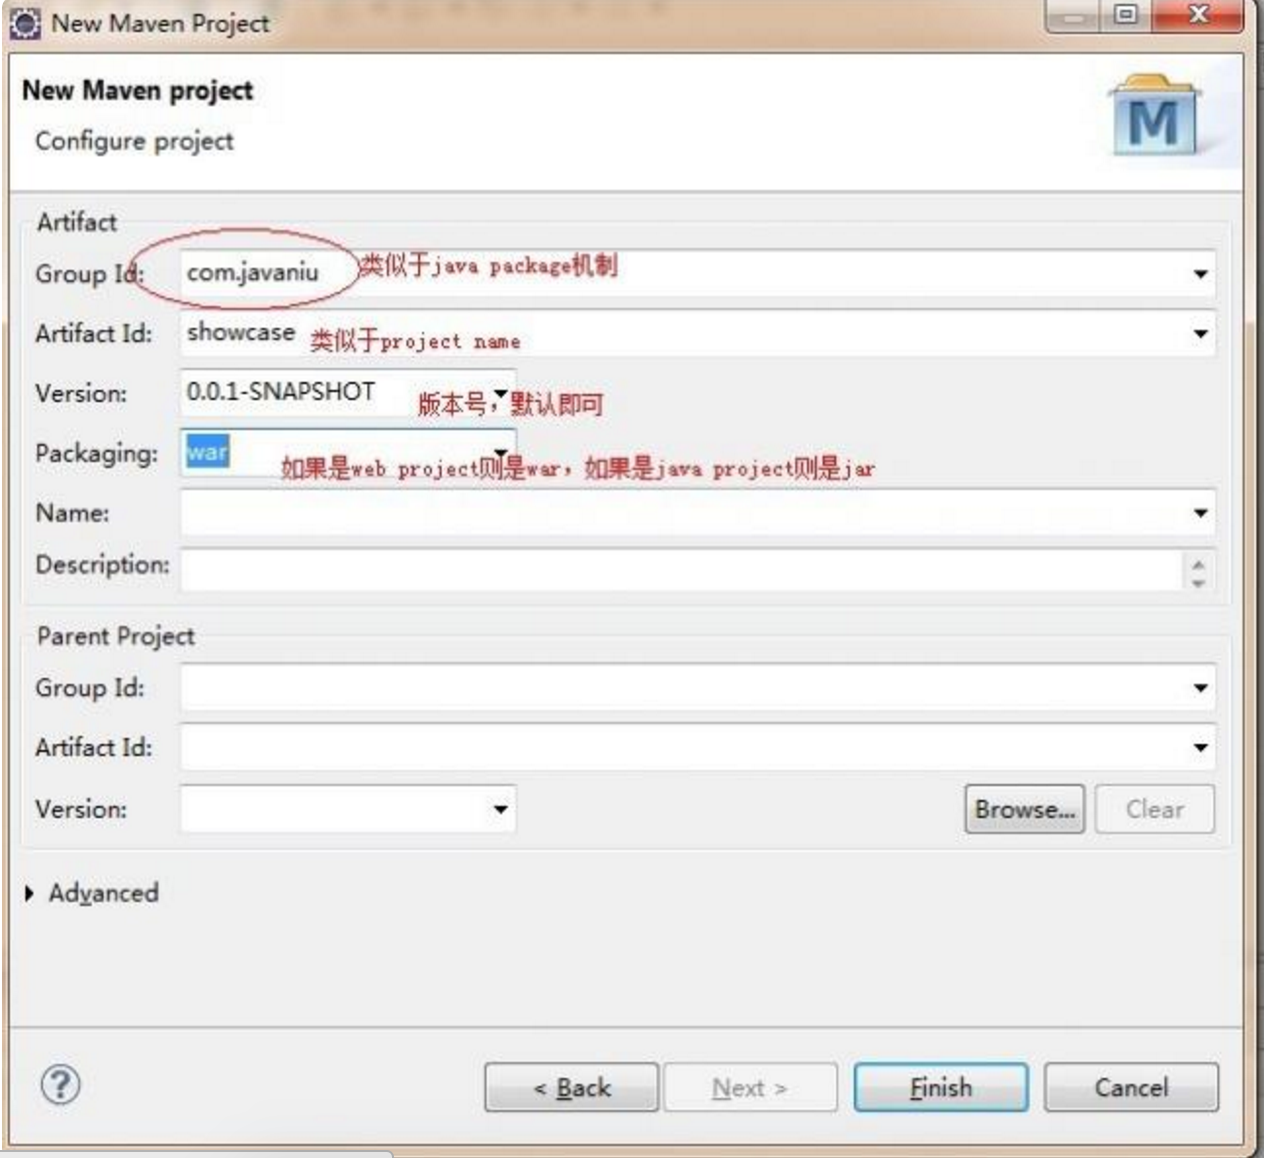
Task: Maximize the New Maven Project window
Action: coord(1127,15)
